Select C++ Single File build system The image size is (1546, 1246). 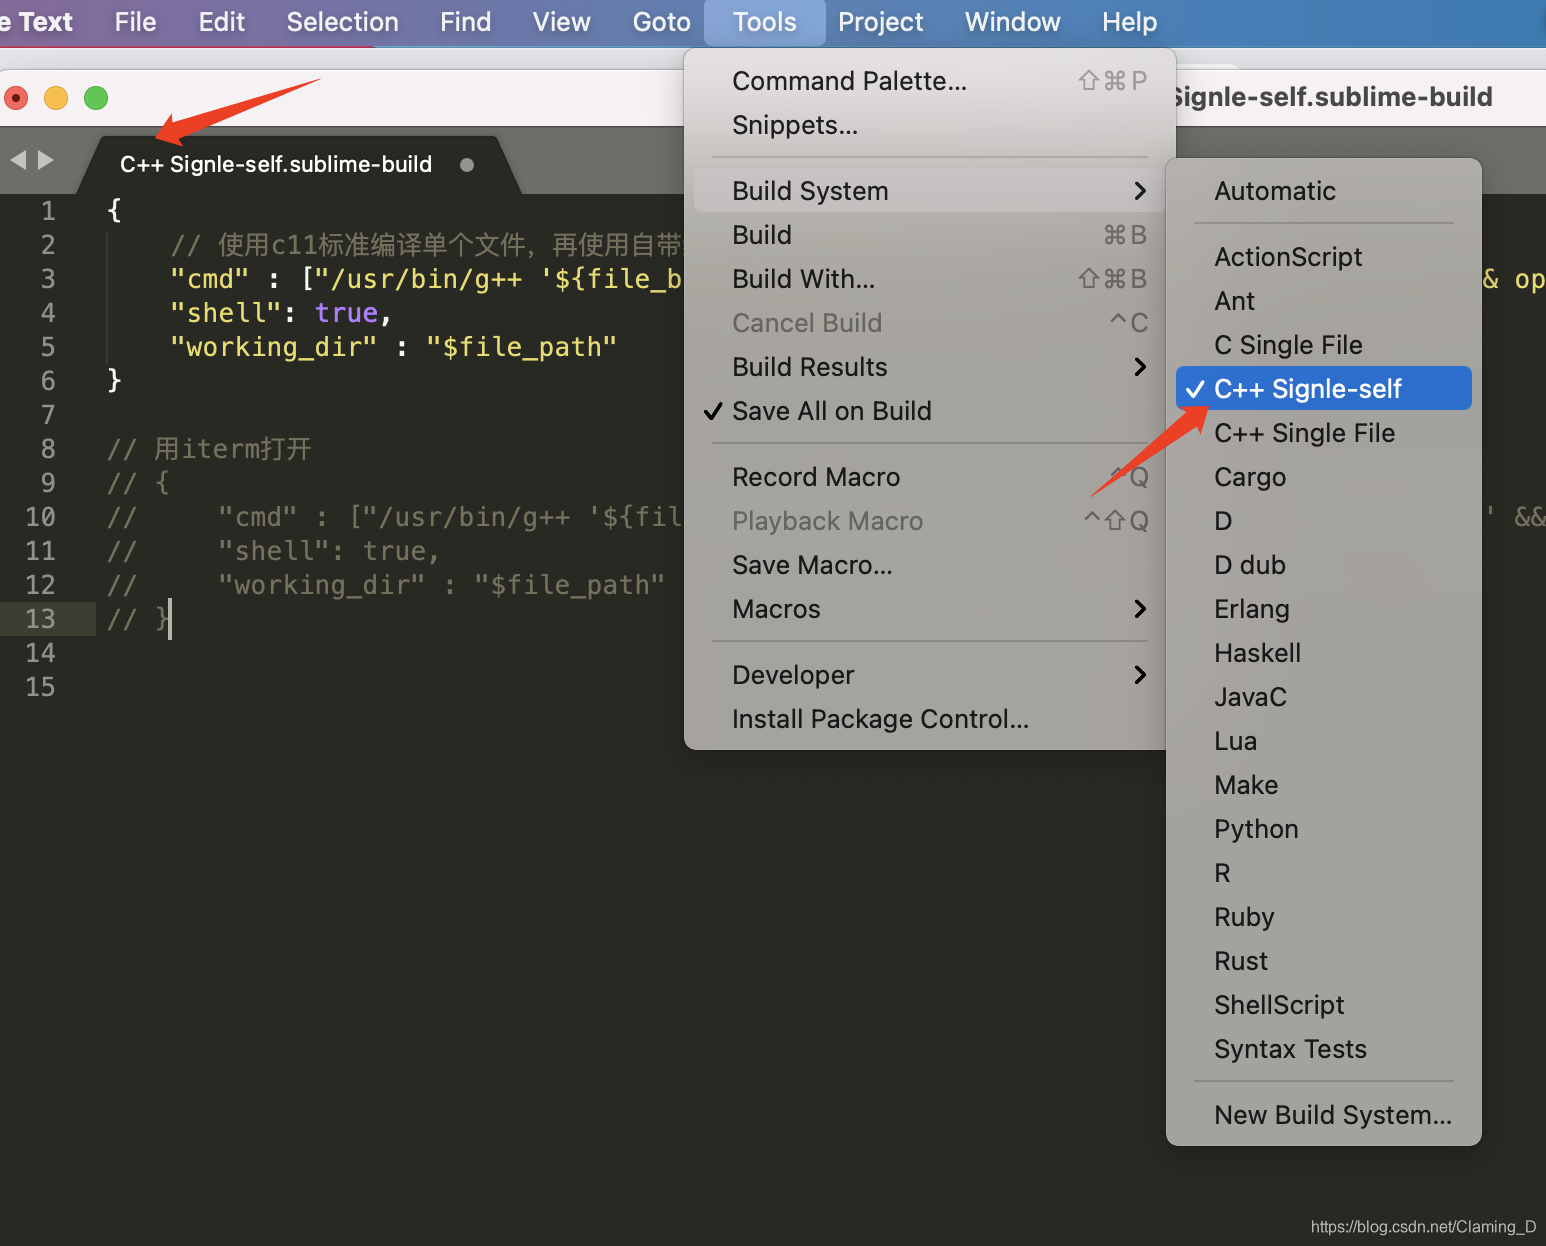[1323, 433]
